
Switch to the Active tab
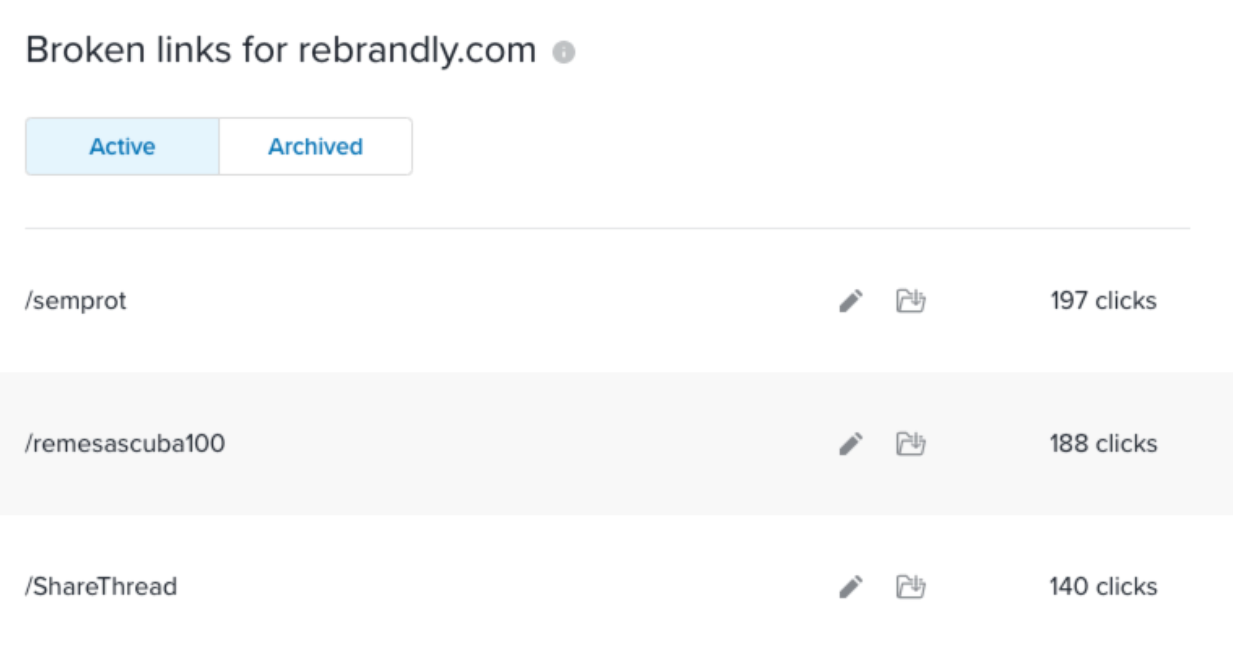(122, 147)
